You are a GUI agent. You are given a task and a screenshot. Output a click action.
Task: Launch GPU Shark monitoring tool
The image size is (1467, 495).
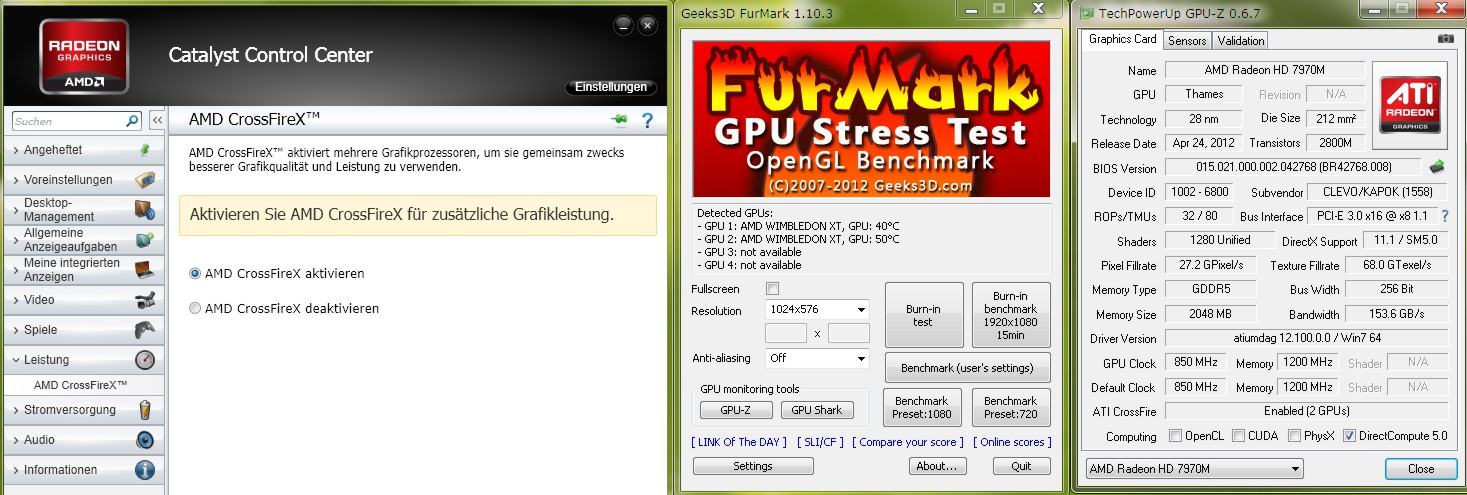pos(817,410)
